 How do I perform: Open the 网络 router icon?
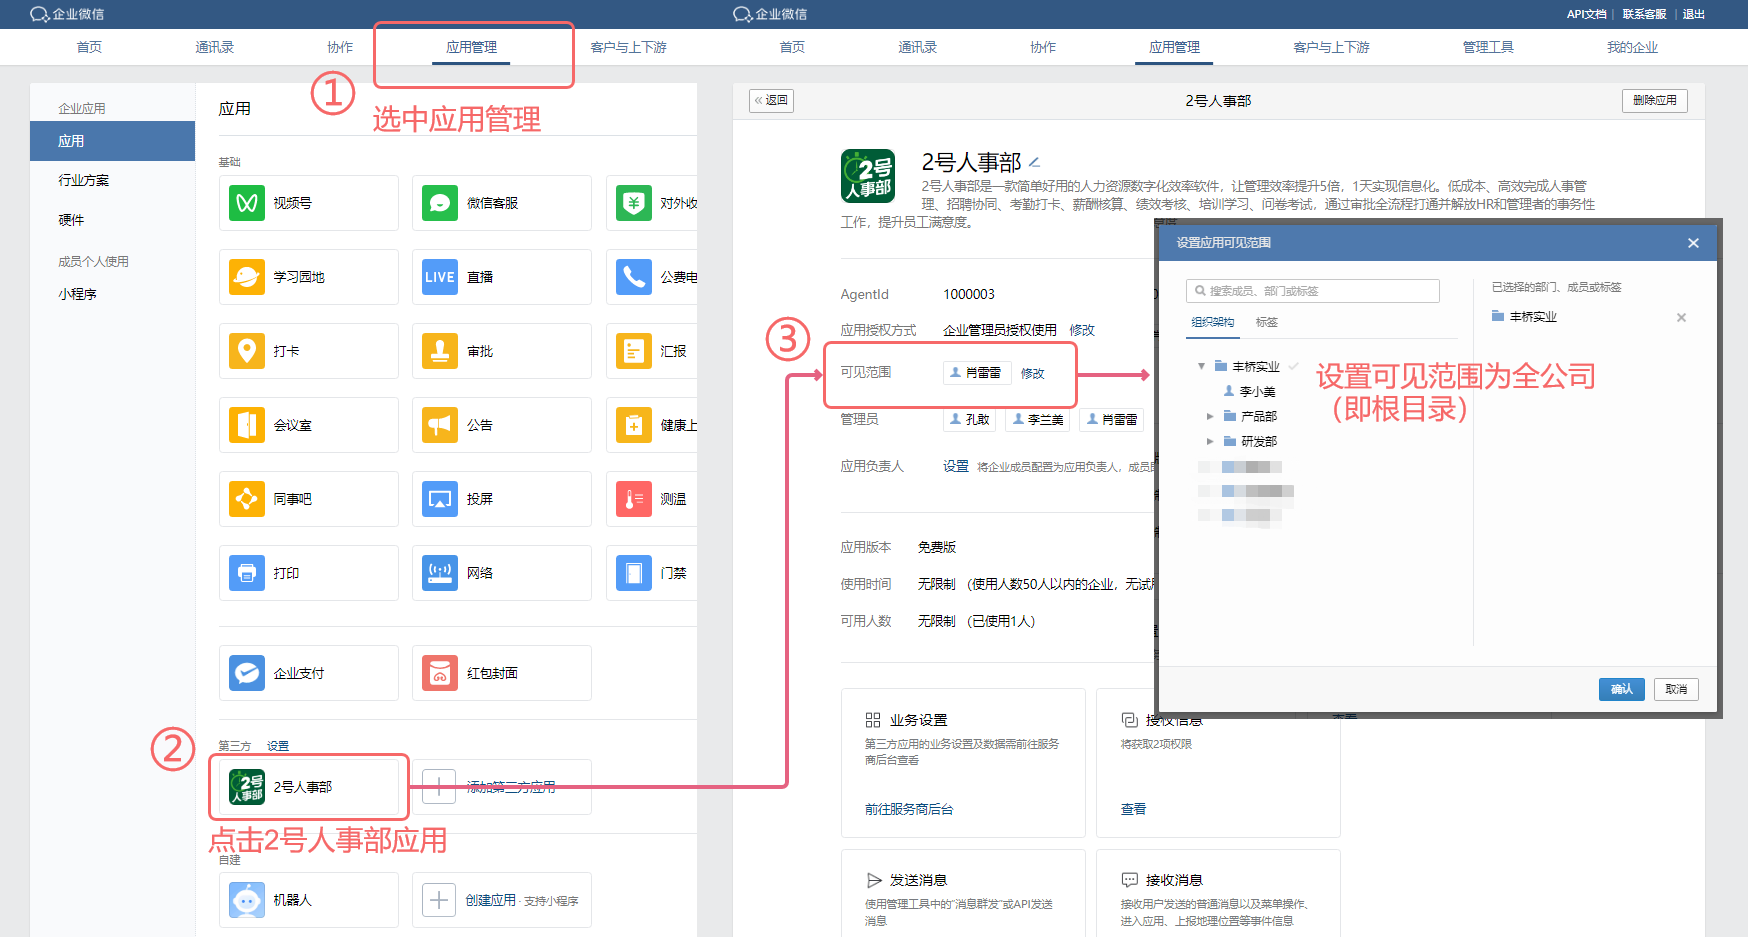(x=440, y=573)
